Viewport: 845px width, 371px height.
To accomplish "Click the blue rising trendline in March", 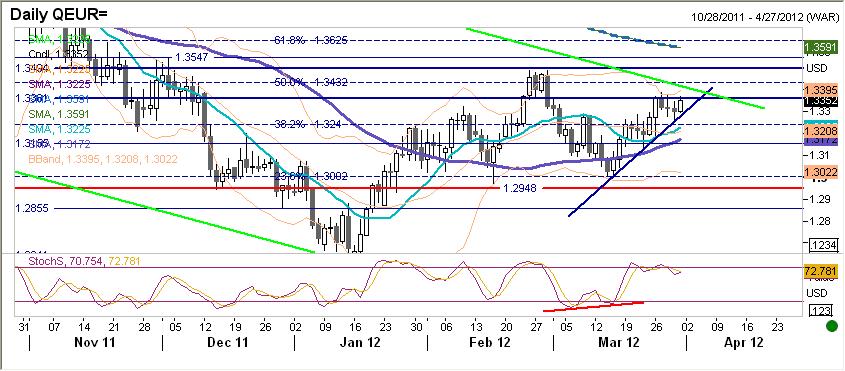I will 640,152.
